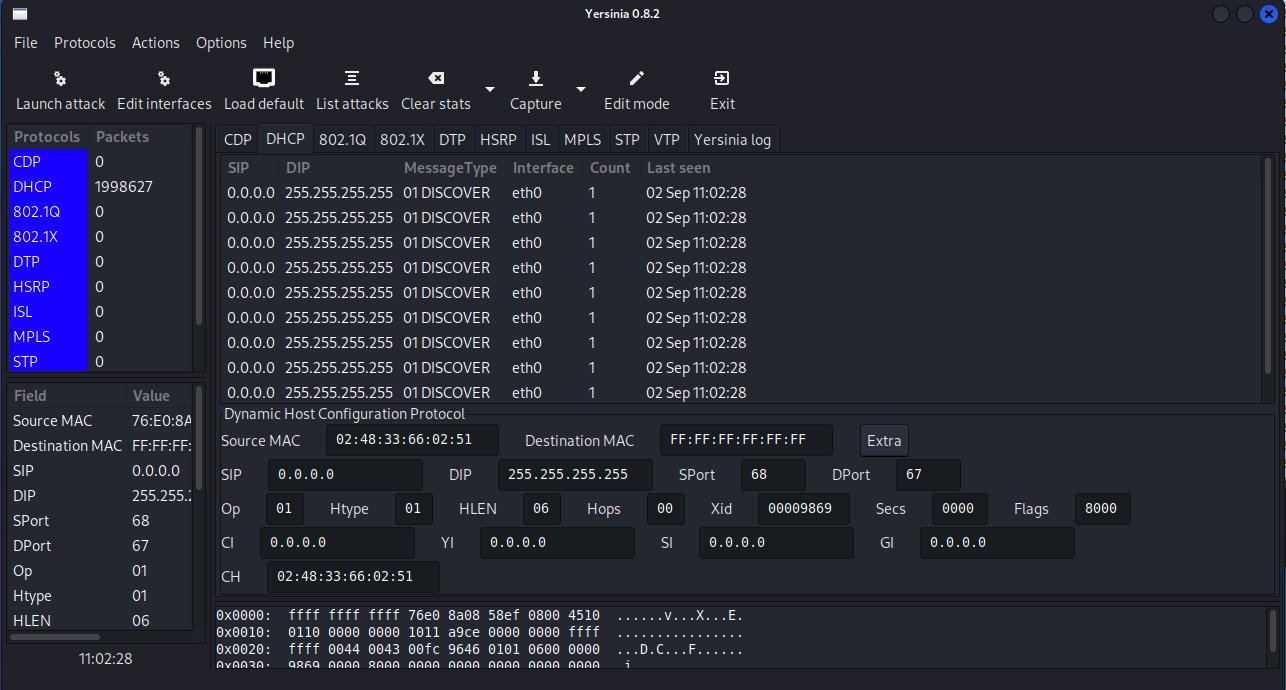Open the VTP tab
The image size is (1286, 690).
pyautogui.click(x=666, y=140)
